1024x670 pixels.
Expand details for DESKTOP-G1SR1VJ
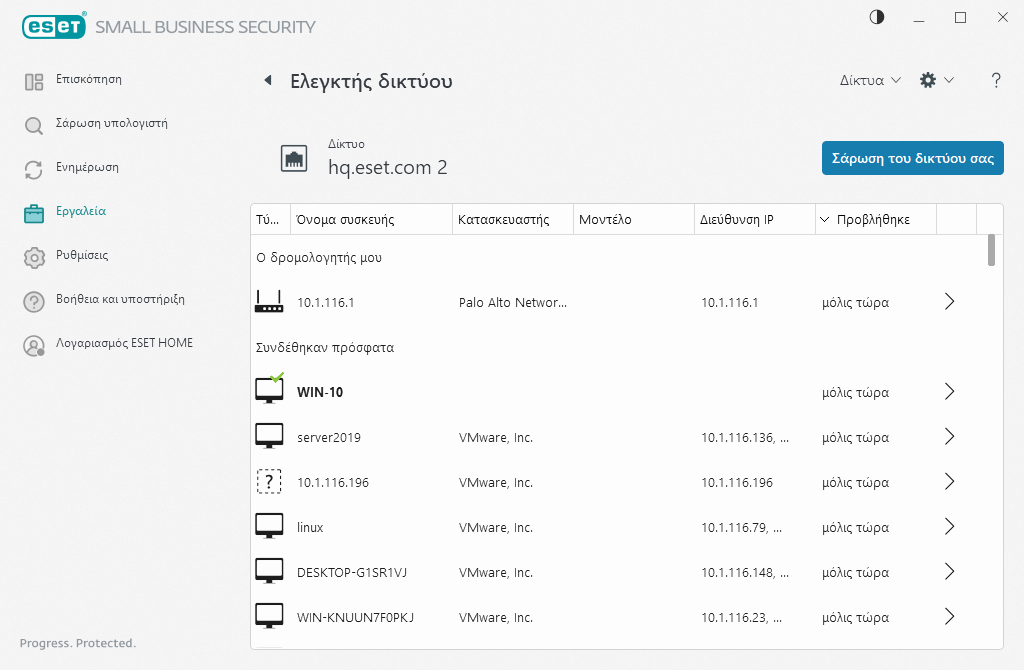(950, 572)
